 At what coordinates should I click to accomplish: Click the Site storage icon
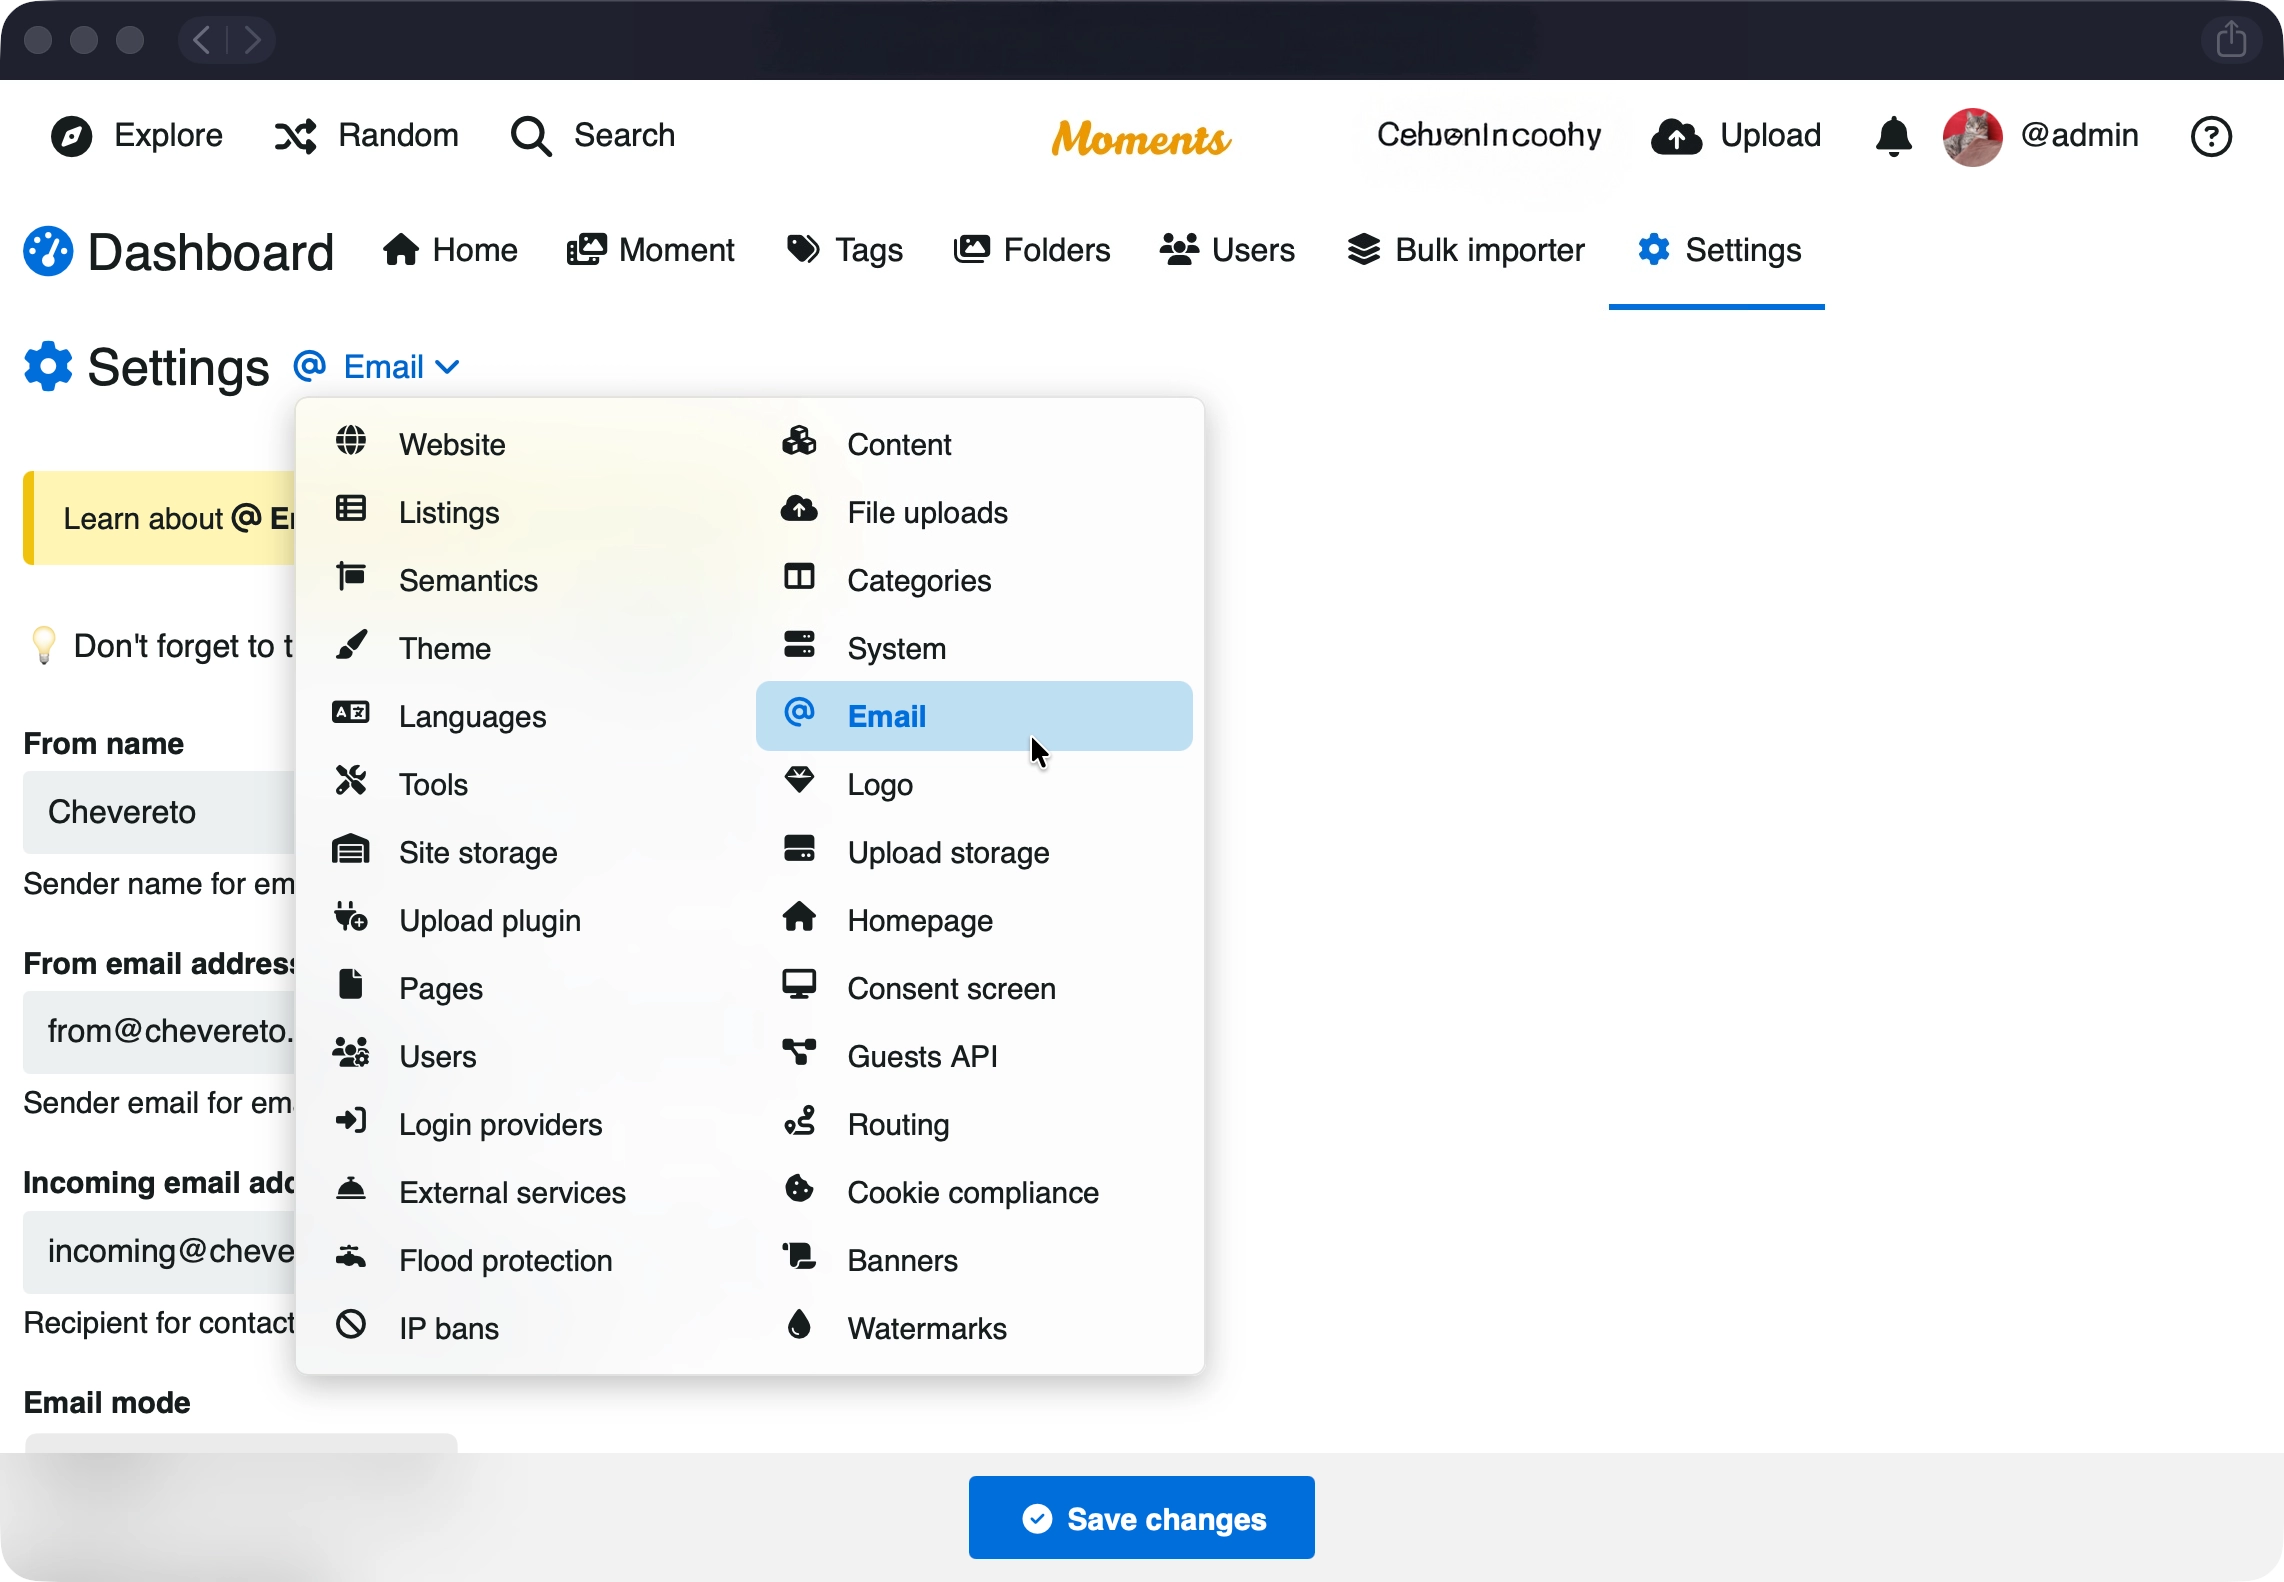tap(351, 849)
